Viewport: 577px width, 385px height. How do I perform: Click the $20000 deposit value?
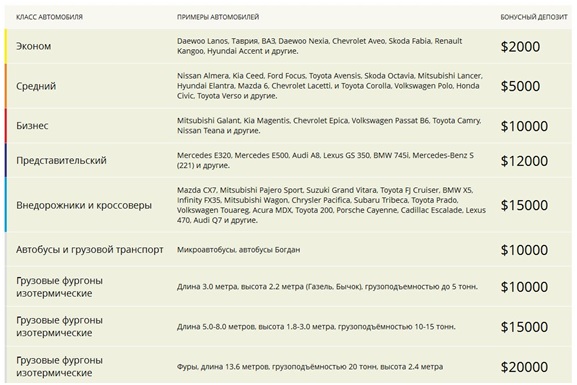click(524, 367)
